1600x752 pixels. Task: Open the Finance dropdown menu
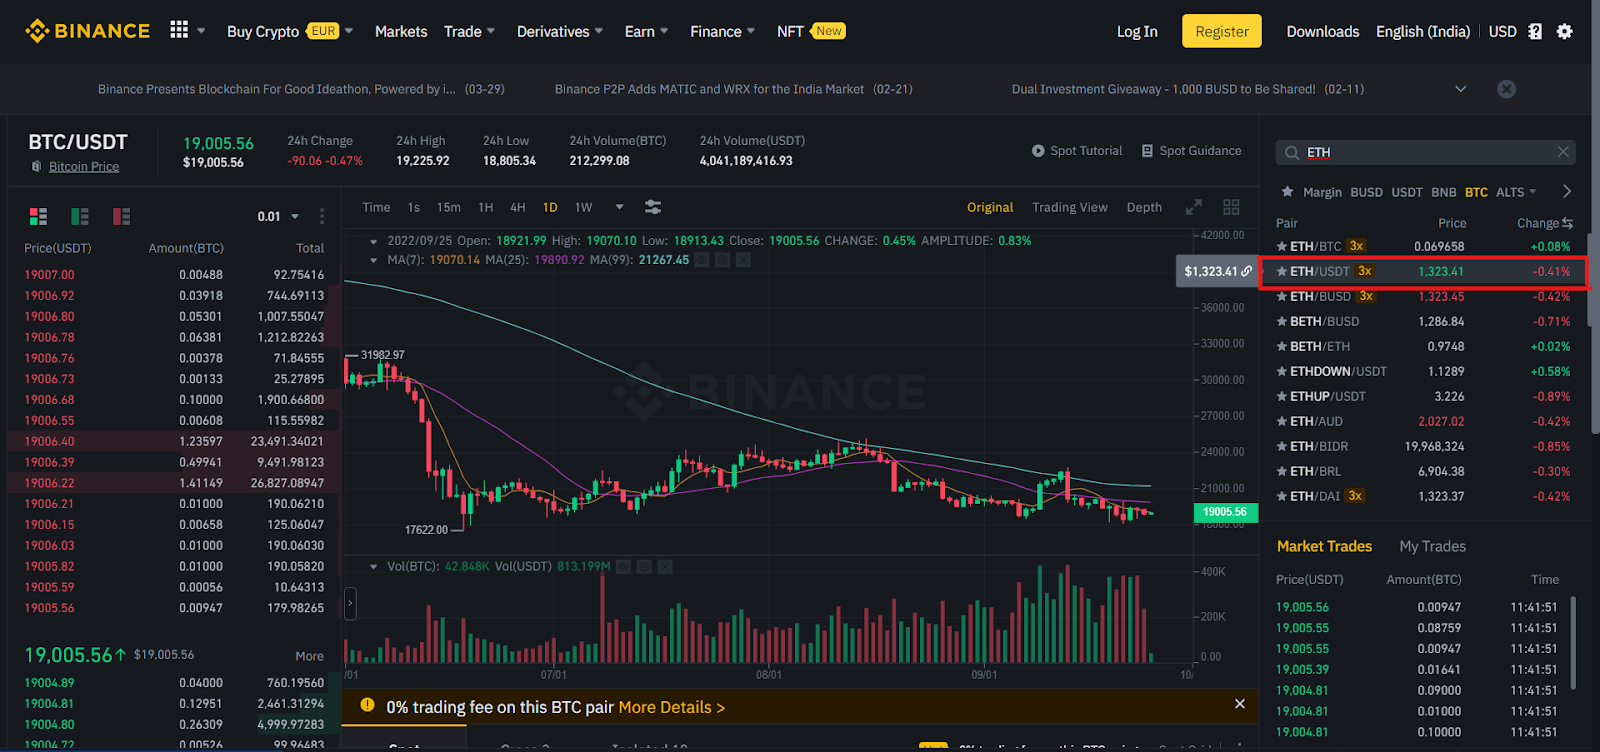(723, 31)
